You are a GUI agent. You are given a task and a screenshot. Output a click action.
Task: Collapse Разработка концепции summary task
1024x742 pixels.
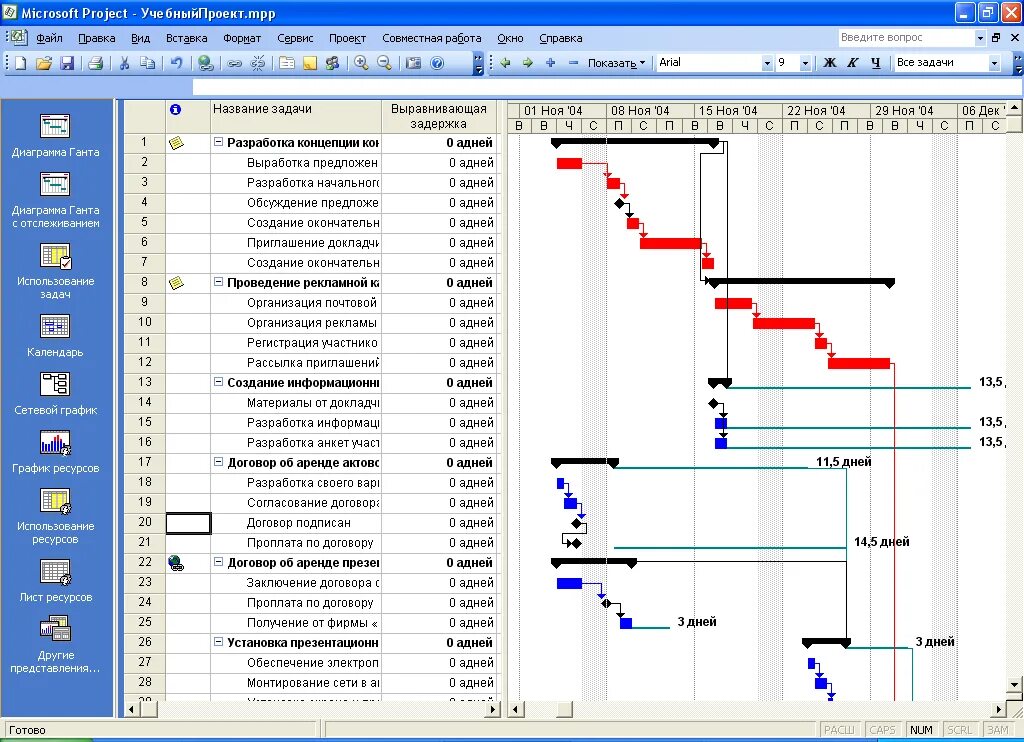tap(219, 142)
